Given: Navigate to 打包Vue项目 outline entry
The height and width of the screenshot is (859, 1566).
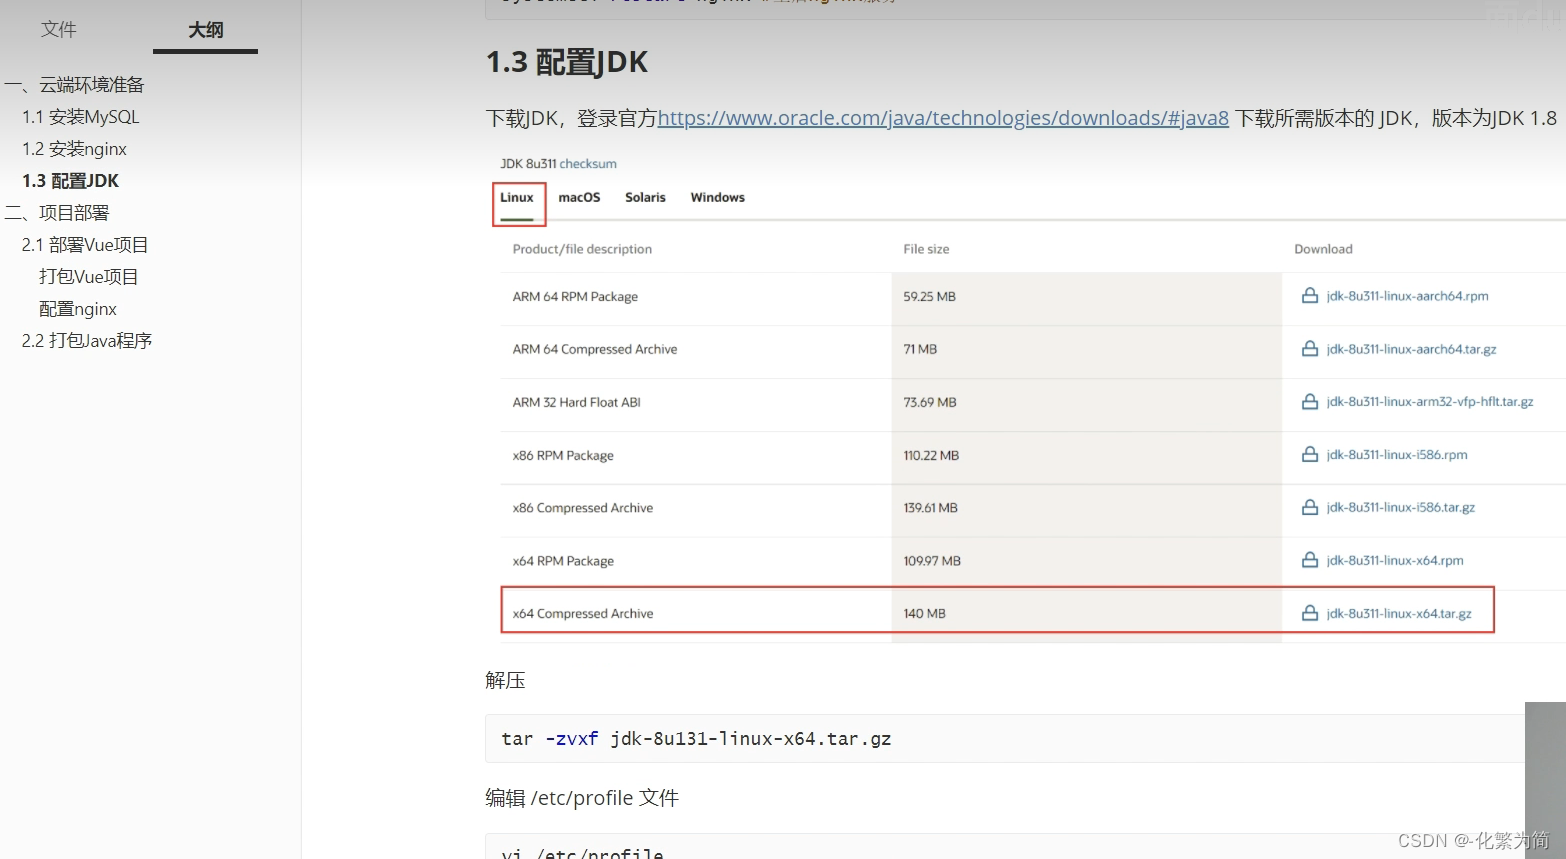Looking at the screenshot, I should pyautogui.click(x=89, y=277).
